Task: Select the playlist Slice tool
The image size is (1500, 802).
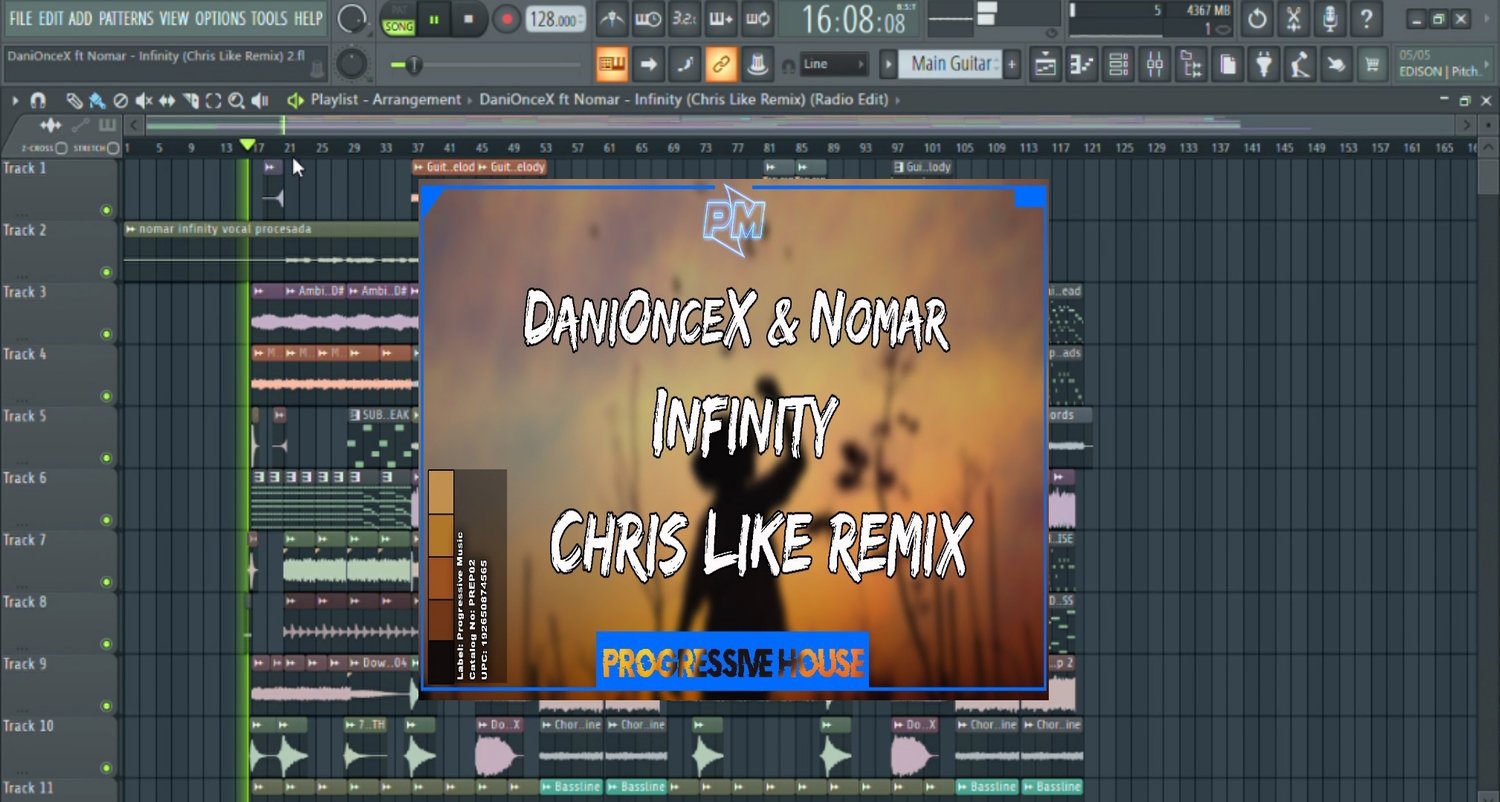Action: point(190,100)
